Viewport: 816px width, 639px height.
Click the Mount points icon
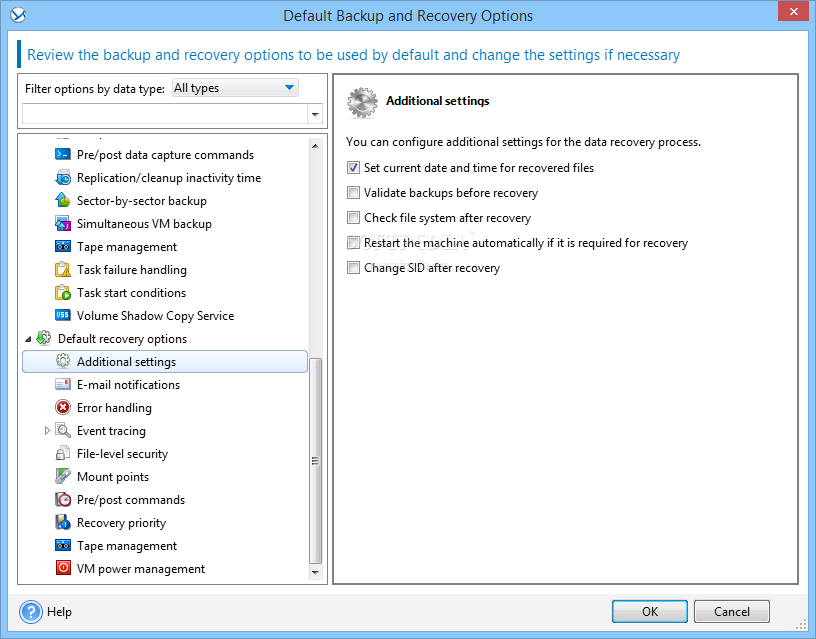pos(63,476)
